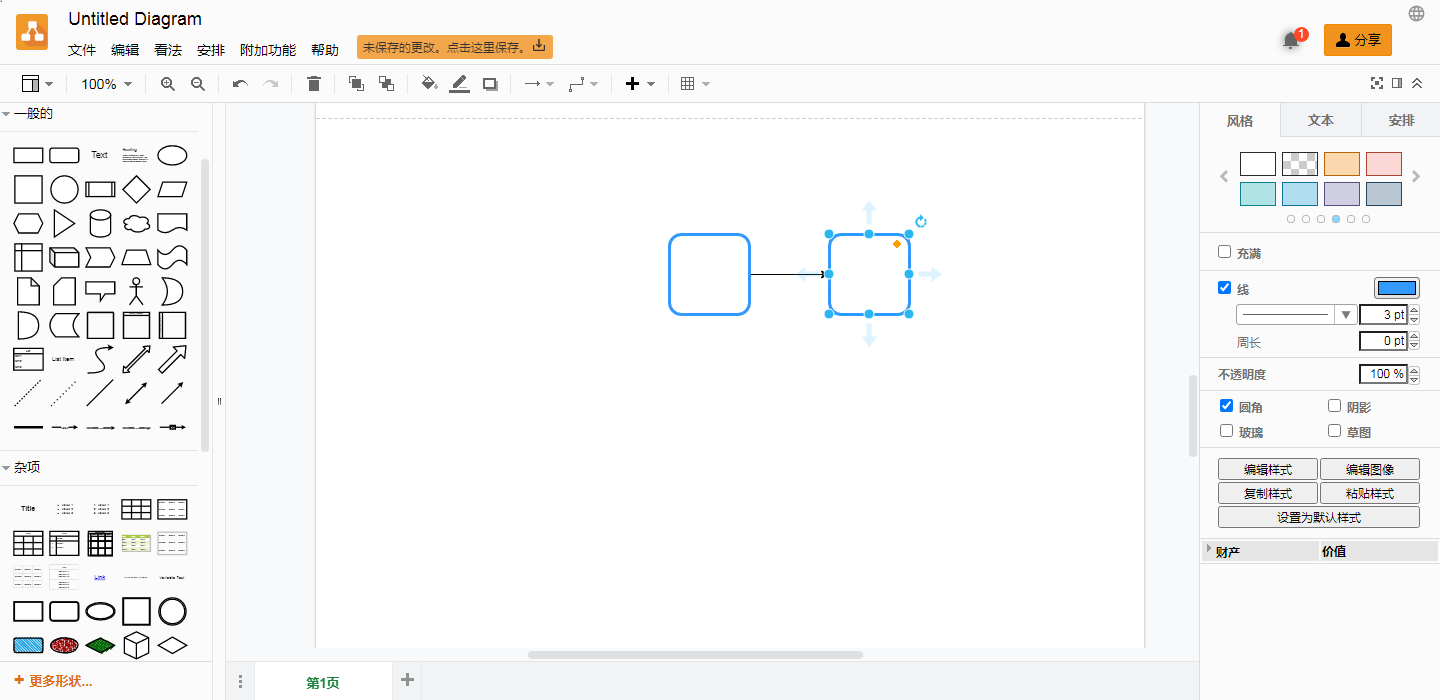Open the line pattern dropdown

point(1296,314)
